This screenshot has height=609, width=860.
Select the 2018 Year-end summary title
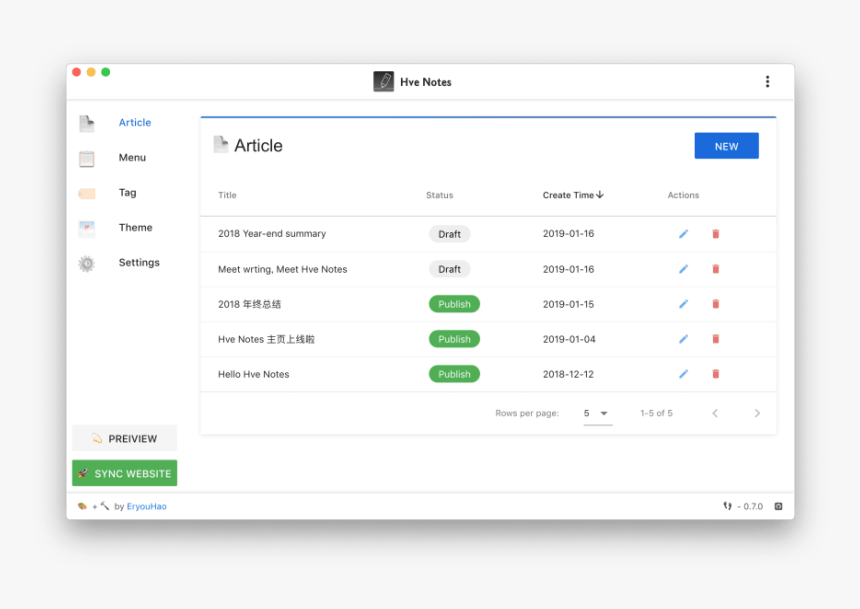tap(272, 234)
